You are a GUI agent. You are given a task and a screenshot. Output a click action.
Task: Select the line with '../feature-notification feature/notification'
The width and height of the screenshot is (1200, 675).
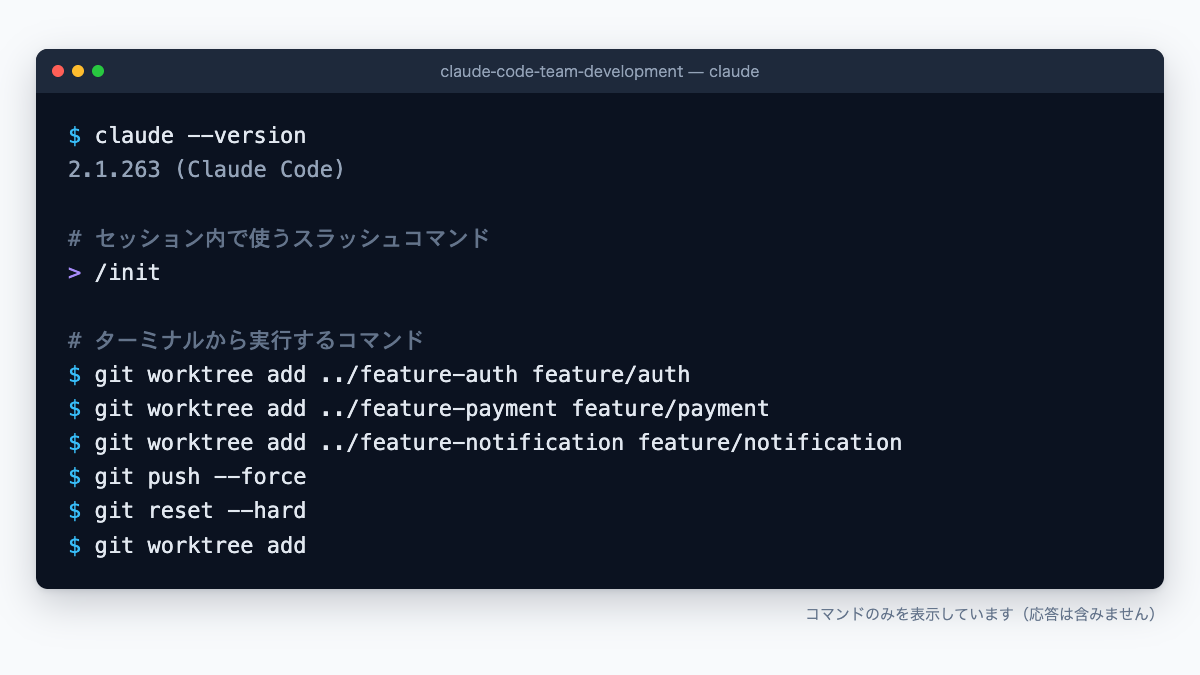tap(485, 442)
